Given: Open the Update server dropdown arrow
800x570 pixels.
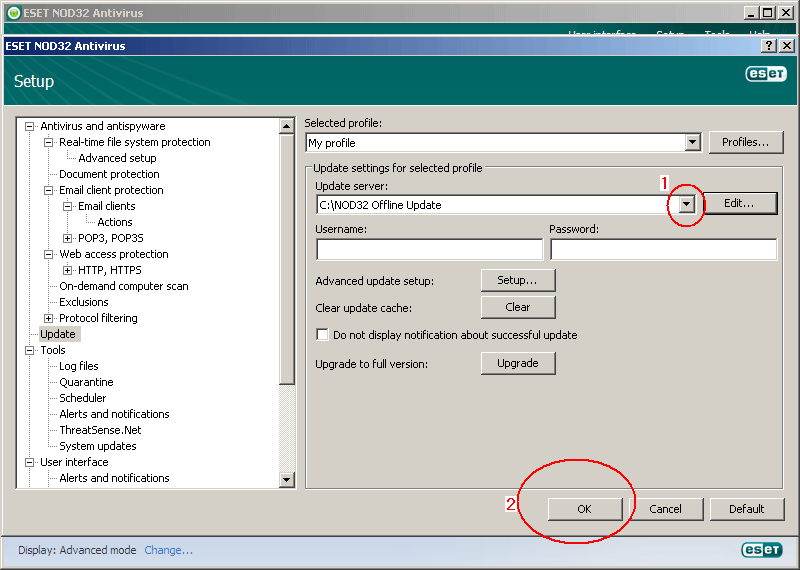Looking at the screenshot, I should (687, 205).
